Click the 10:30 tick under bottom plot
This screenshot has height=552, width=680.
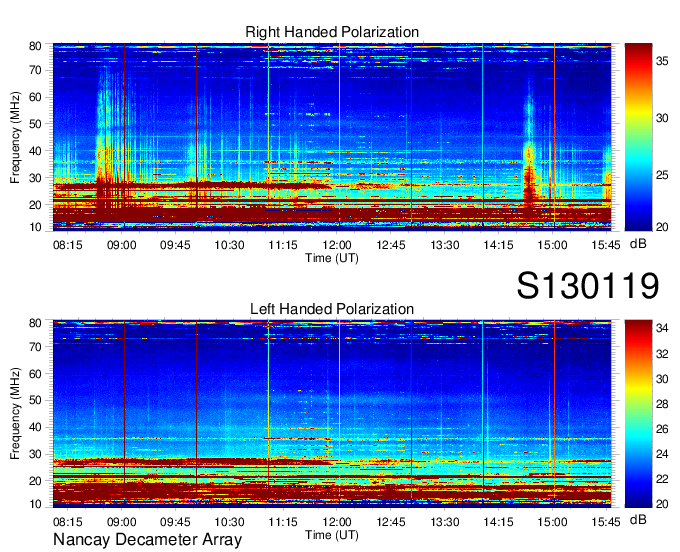click(x=229, y=522)
